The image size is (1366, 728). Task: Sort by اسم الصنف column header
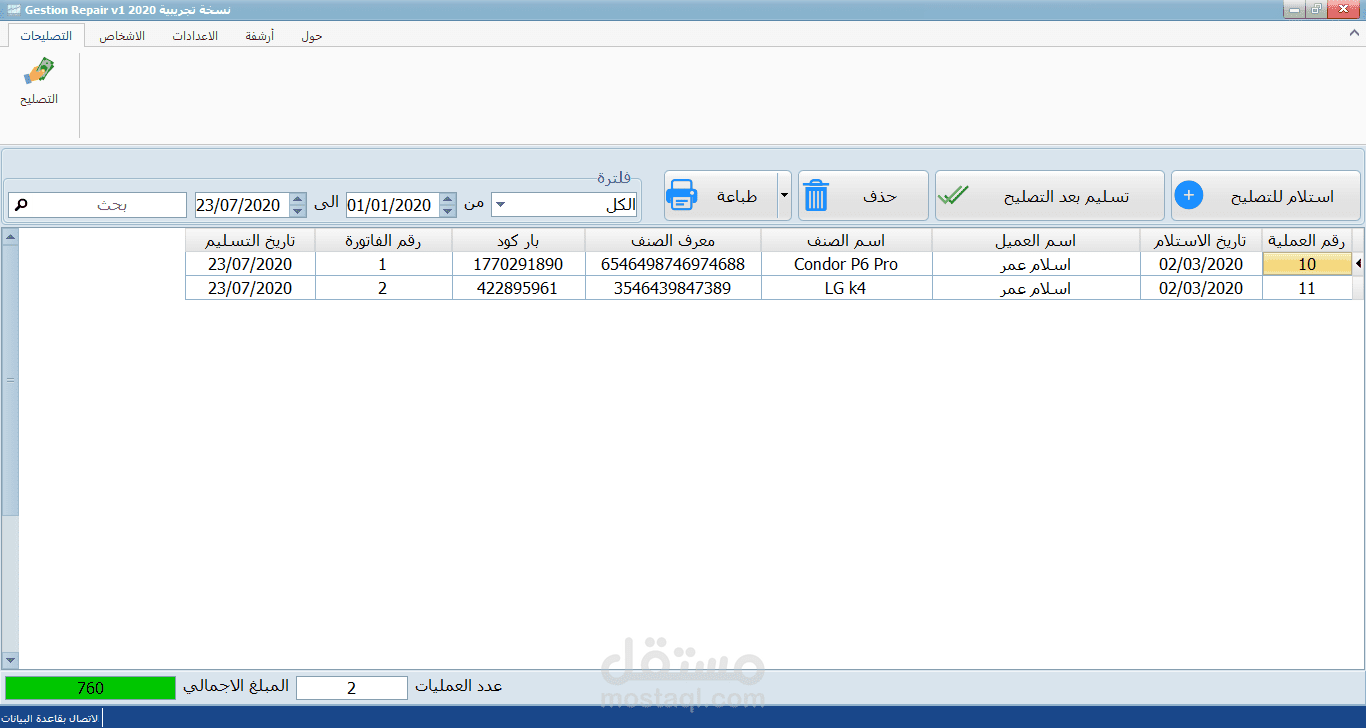coord(846,240)
